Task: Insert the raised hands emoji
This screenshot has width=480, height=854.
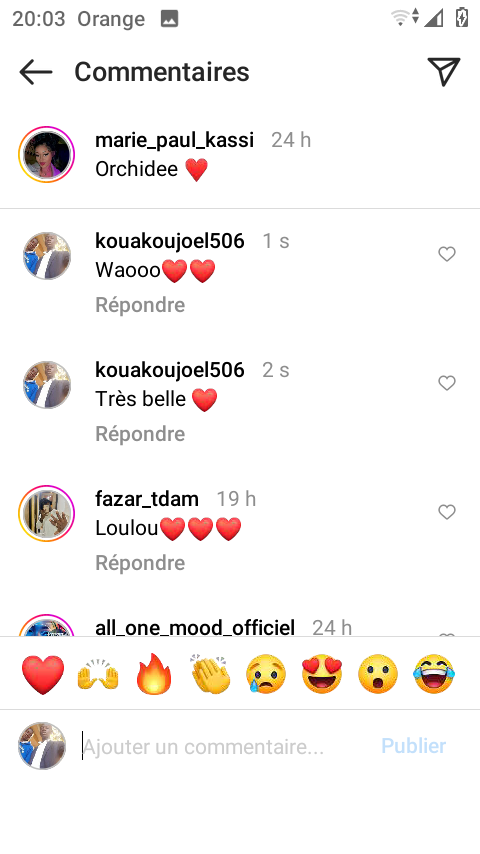Action: click(x=98, y=674)
